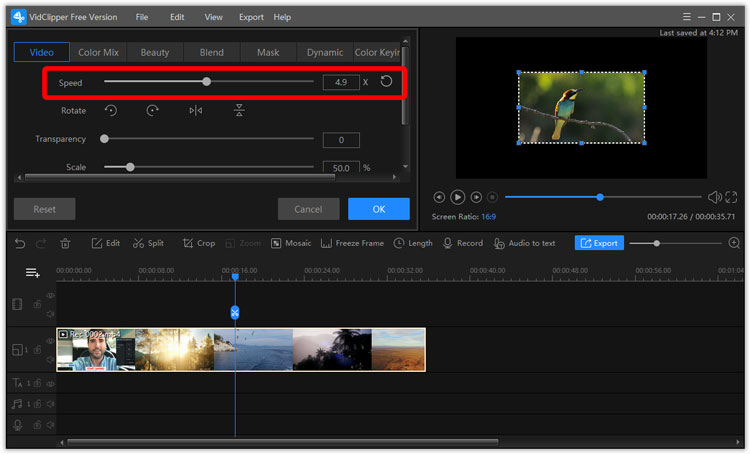This screenshot has height=454, width=750.
Task: Click the Cancel button
Action: [309, 209]
